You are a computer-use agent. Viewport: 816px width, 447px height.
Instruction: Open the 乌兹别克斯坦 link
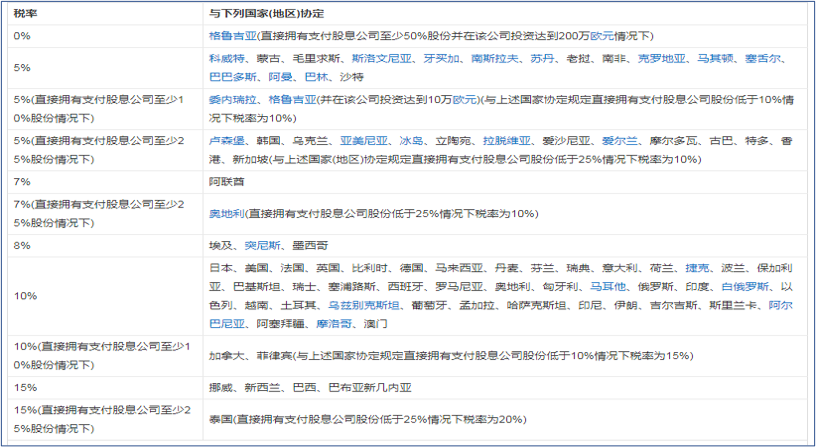(x=364, y=305)
